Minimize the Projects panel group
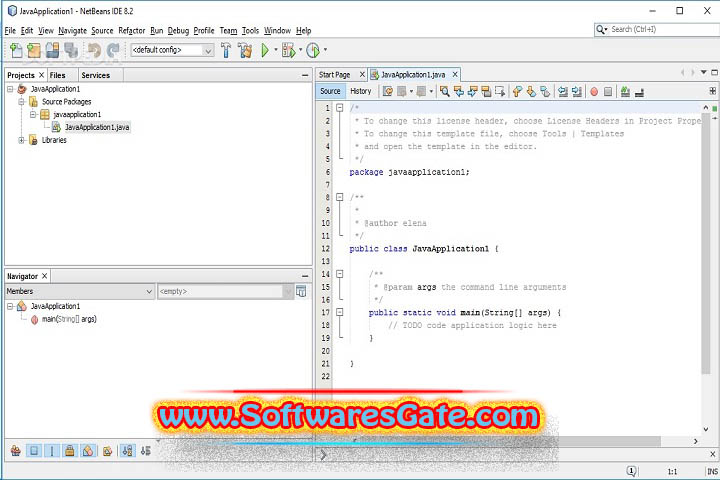Viewport: 720px width, 480px height. coord(305,75)
